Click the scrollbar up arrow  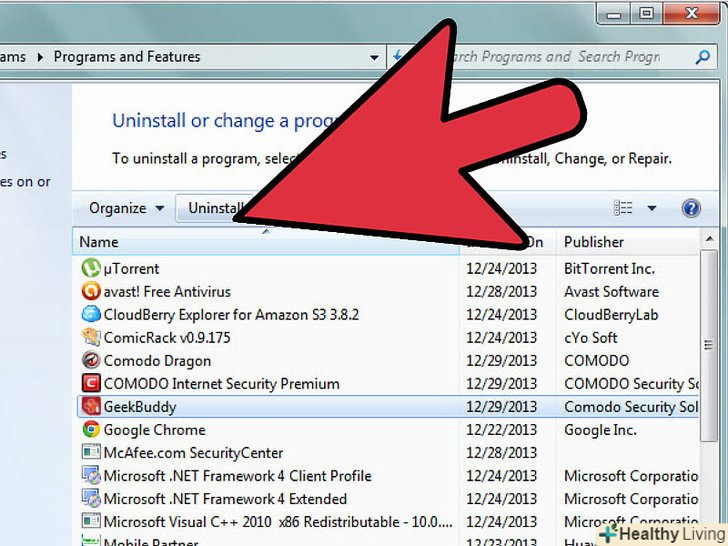pyautogui.click(x=709, y=240)
